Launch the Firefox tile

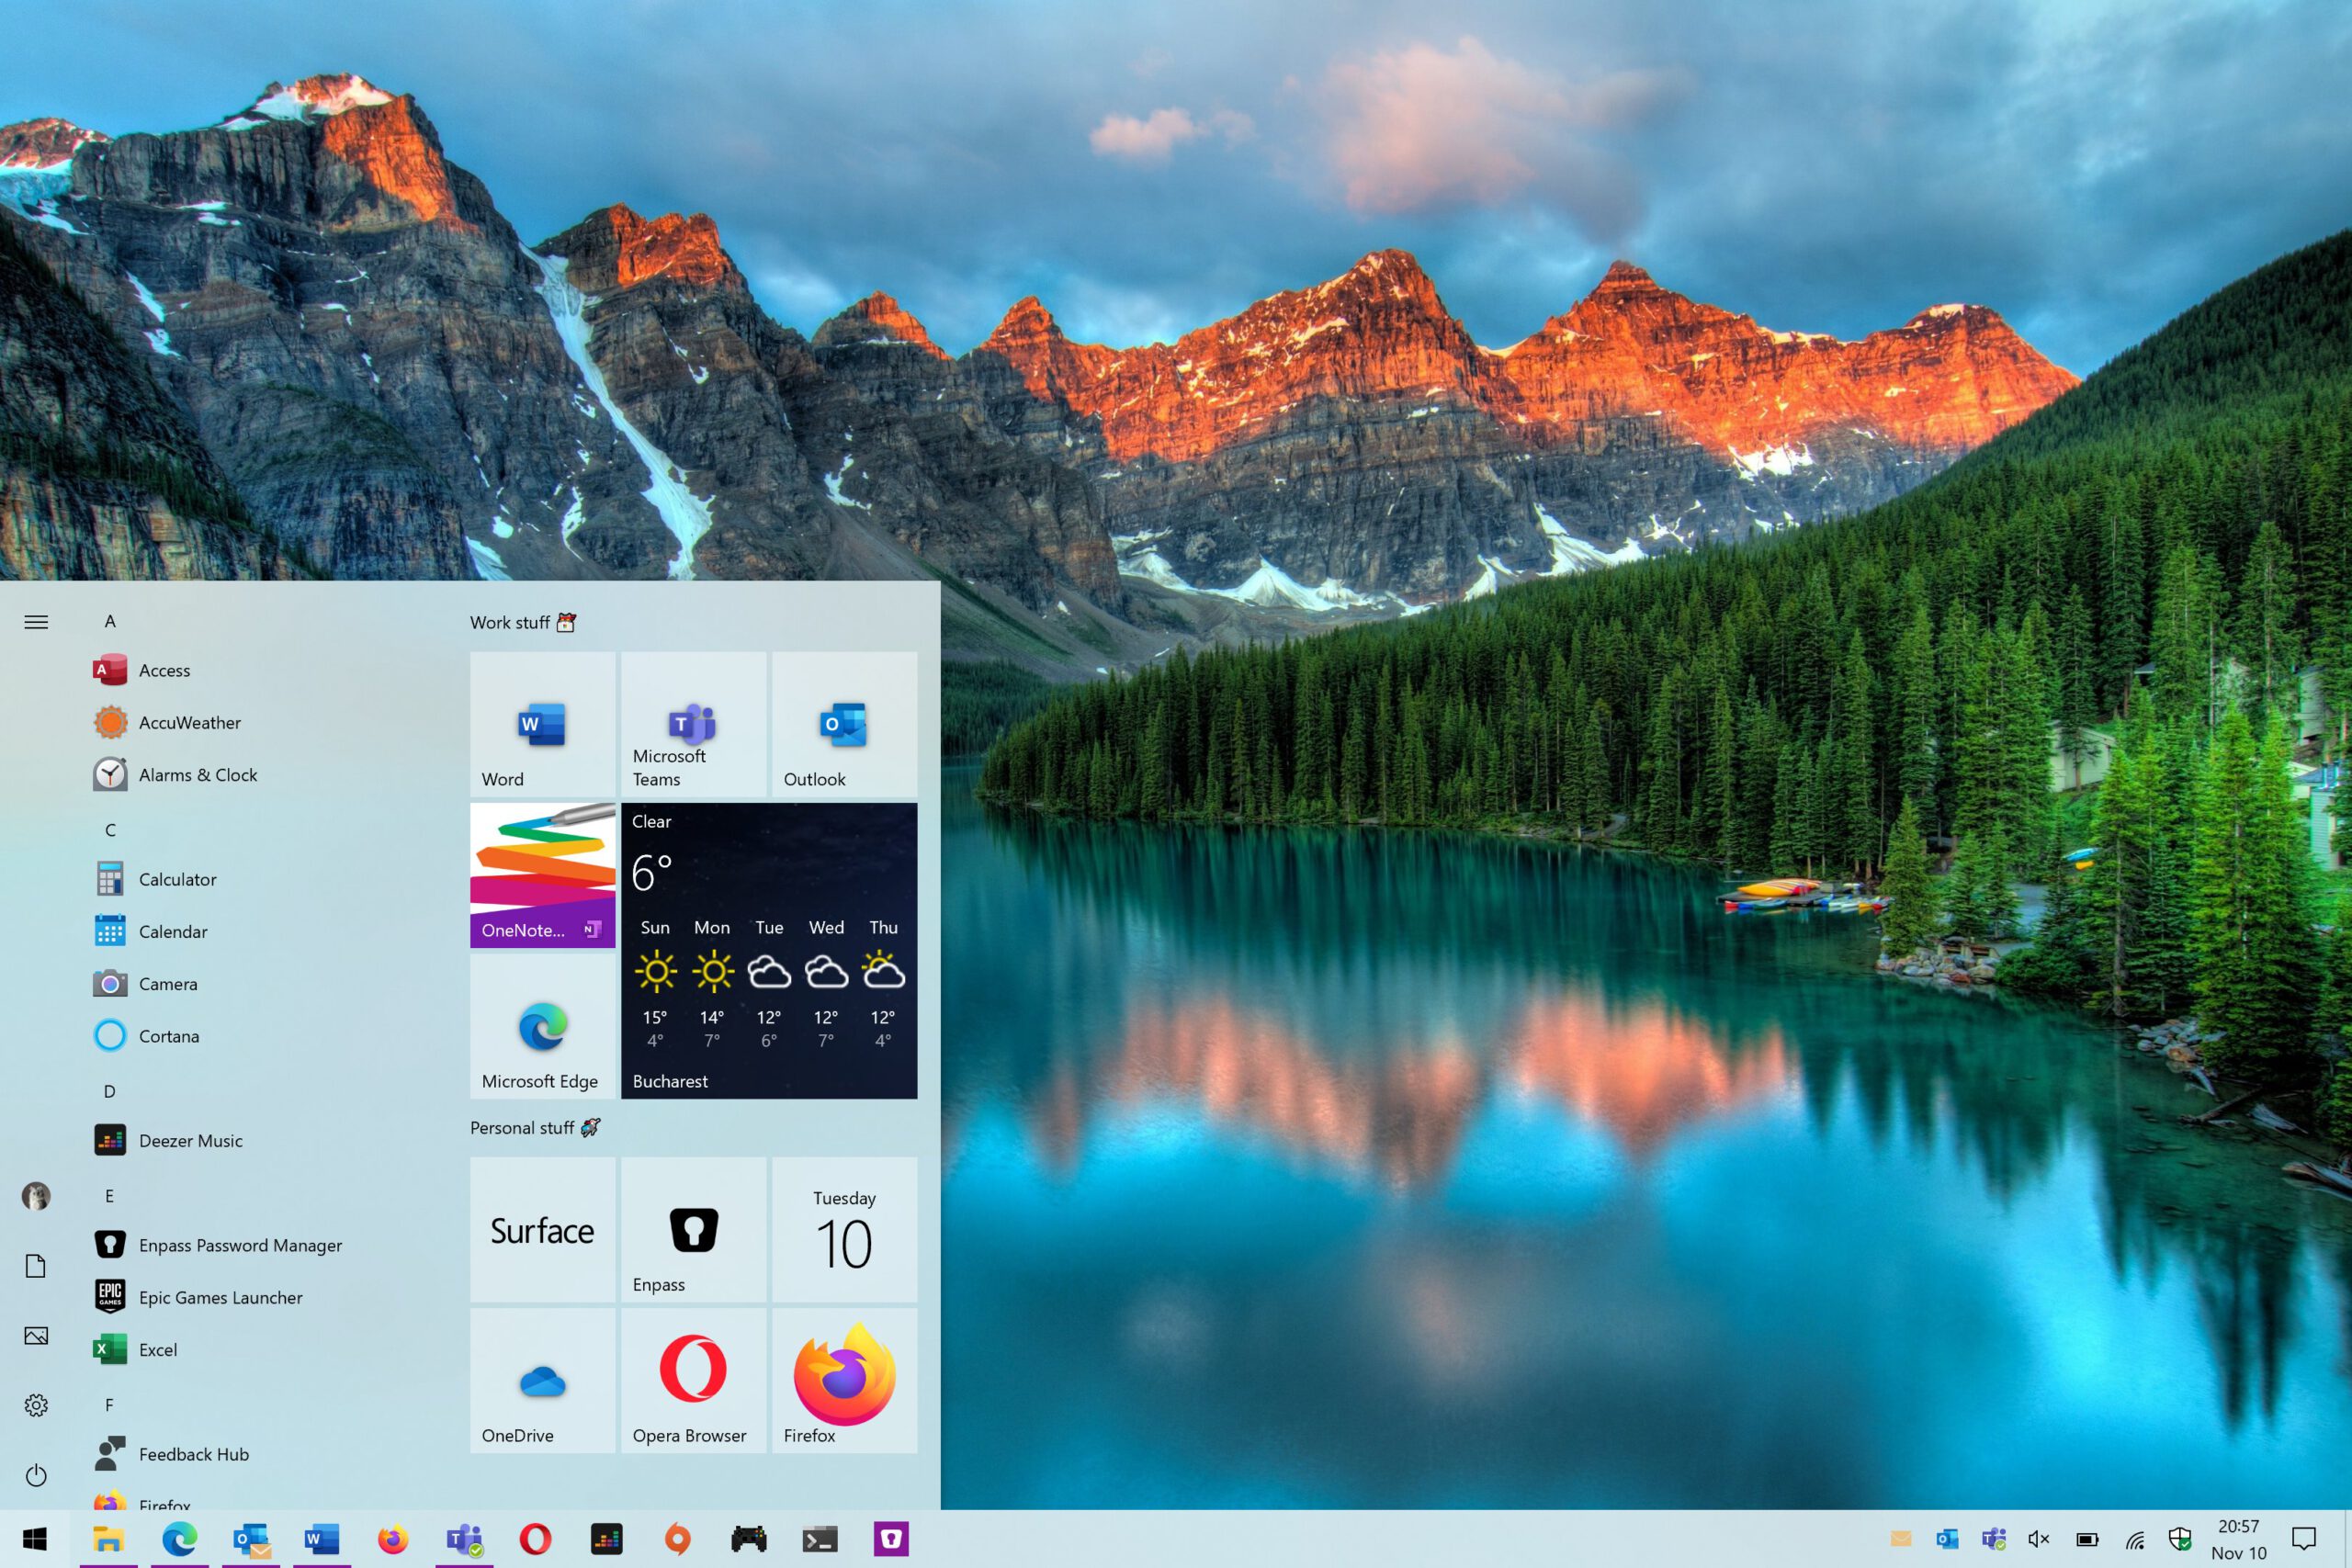(844, 1380)
